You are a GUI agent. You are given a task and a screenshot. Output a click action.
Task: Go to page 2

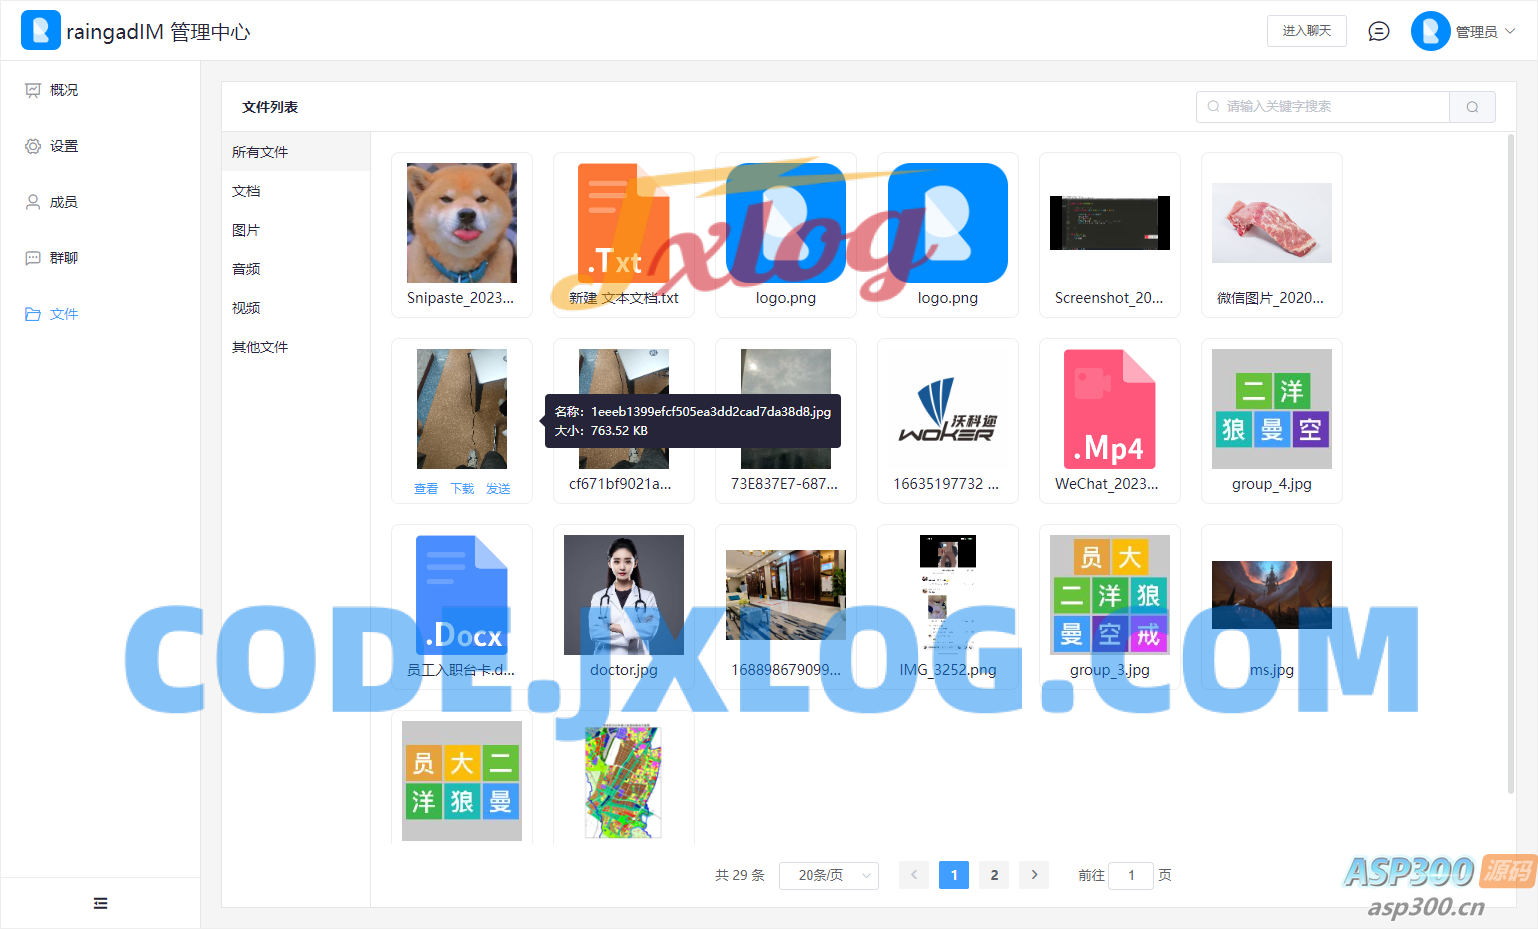click(x=994, y=875)
